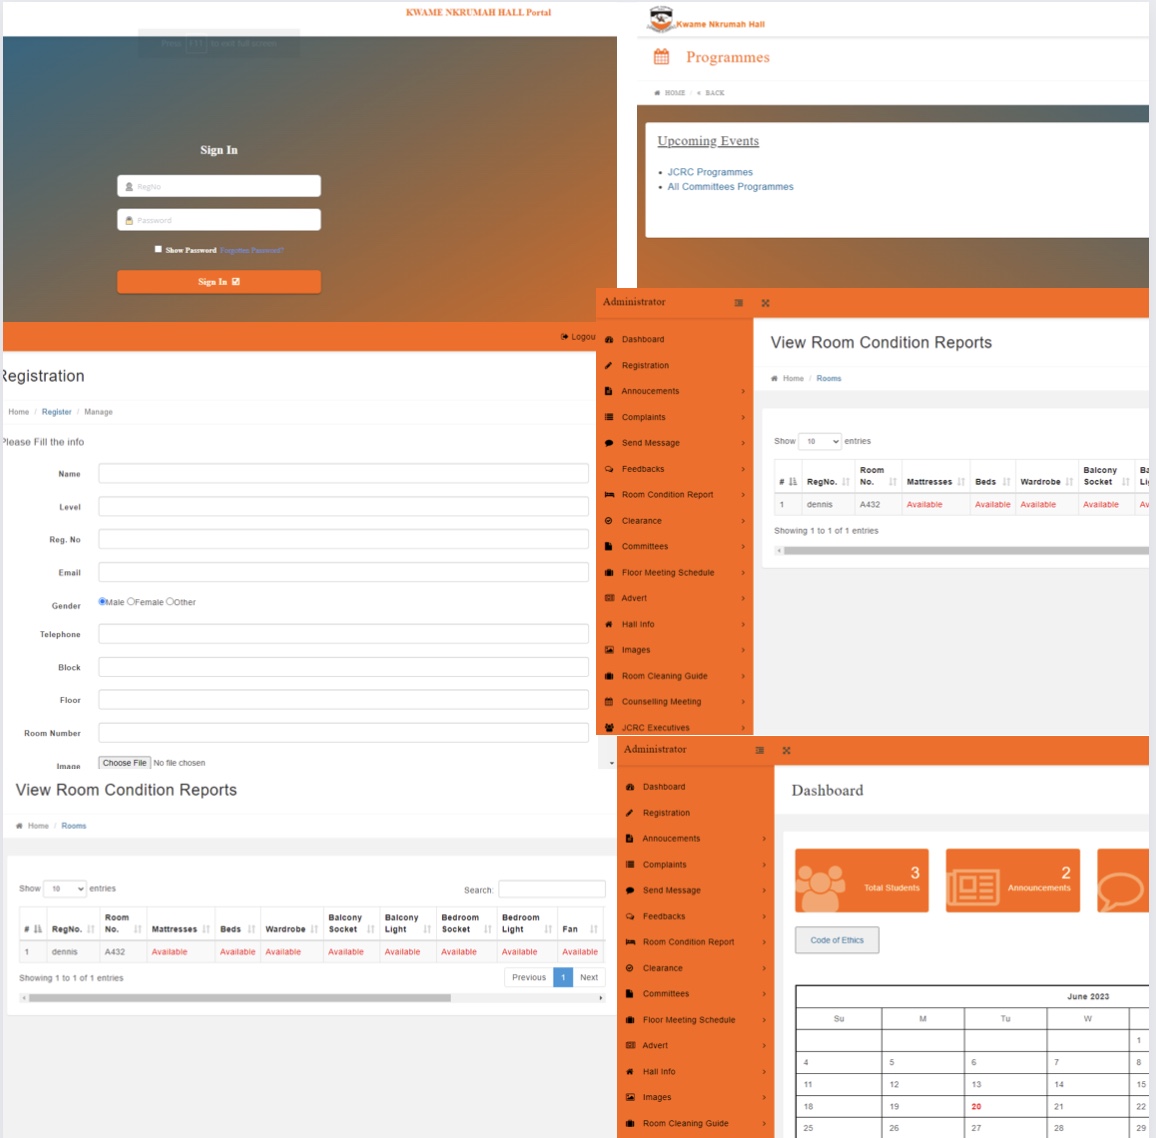Click the Dashboard gauge icon in the sidebar beside View Room Condition Reports
This screenshot has height=1138, width=1156.
609,340
